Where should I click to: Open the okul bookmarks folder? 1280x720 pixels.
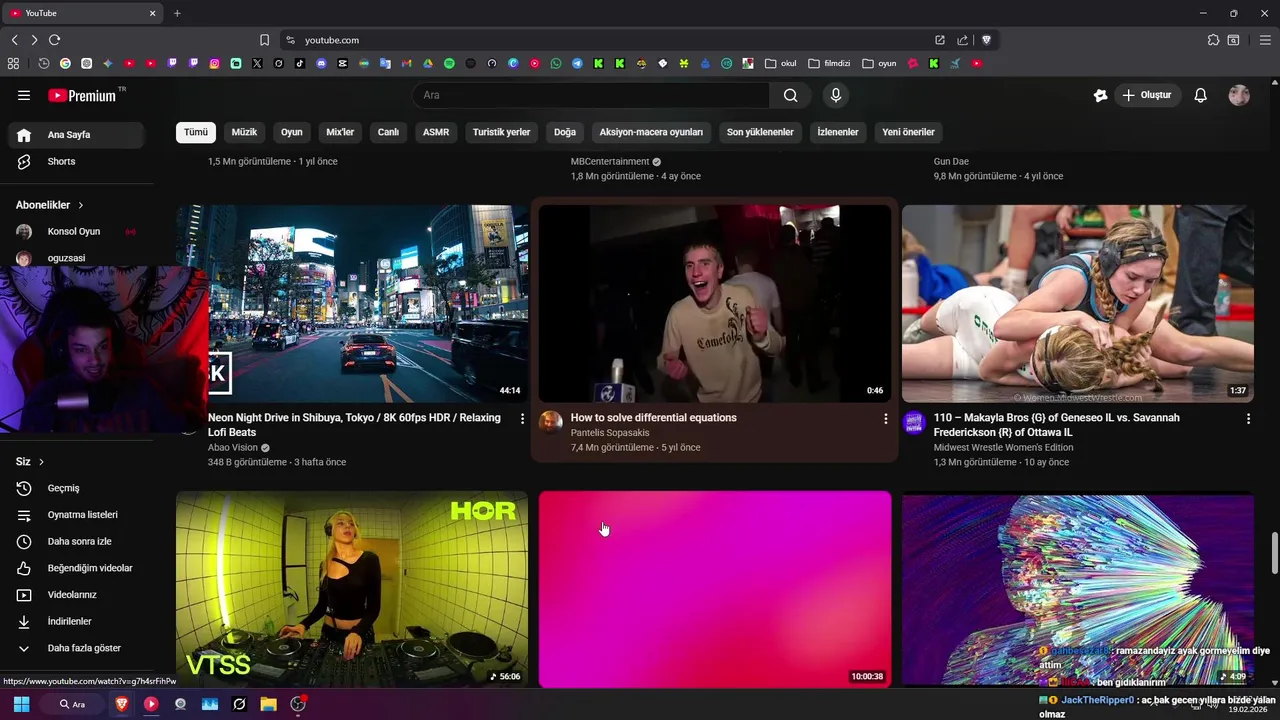[781, 63]
